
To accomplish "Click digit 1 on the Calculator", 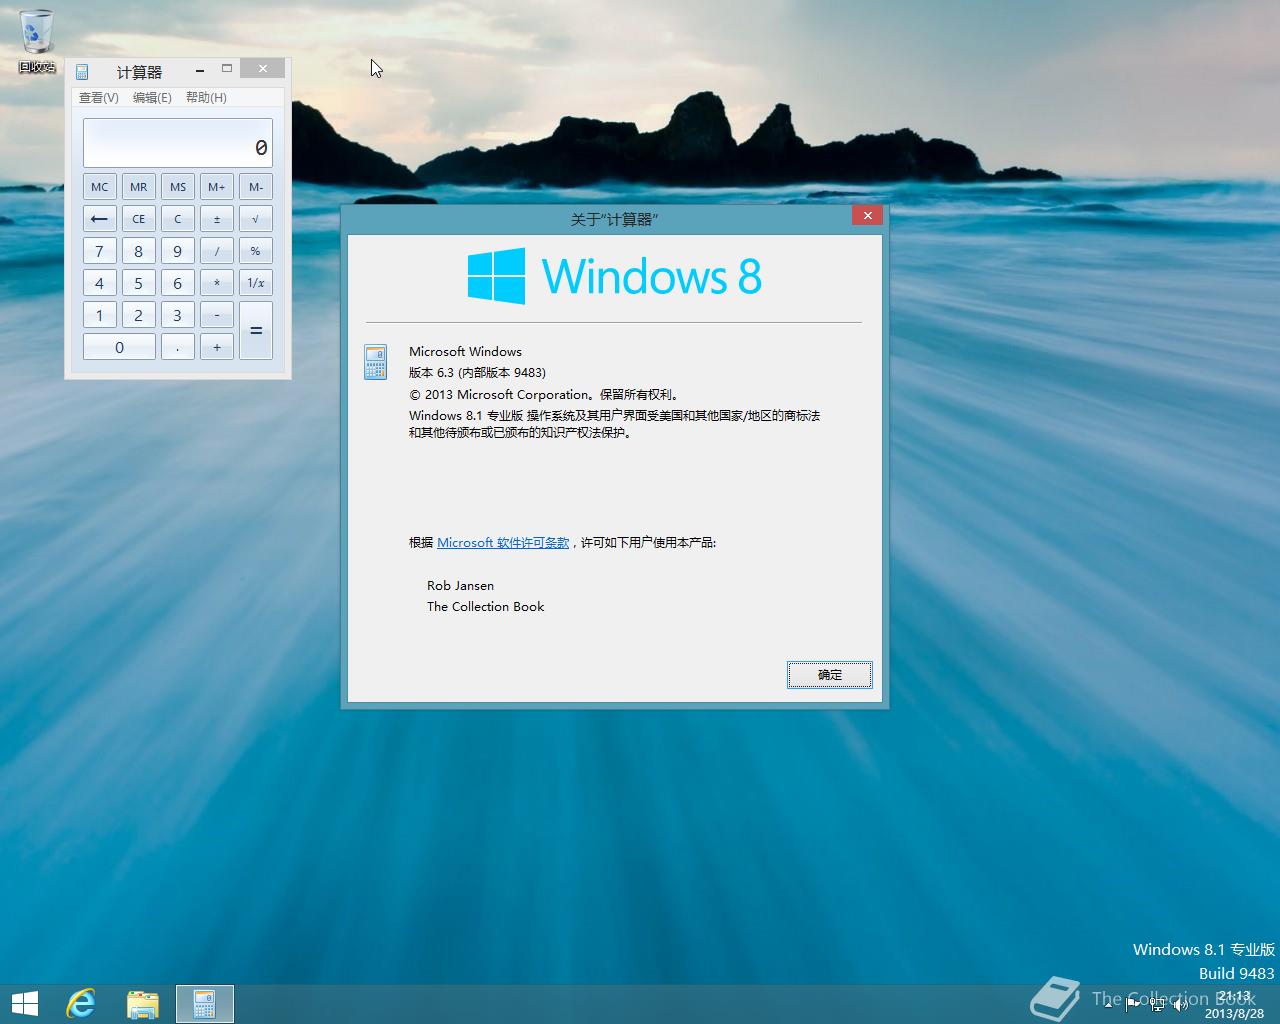I will point(100,315).
